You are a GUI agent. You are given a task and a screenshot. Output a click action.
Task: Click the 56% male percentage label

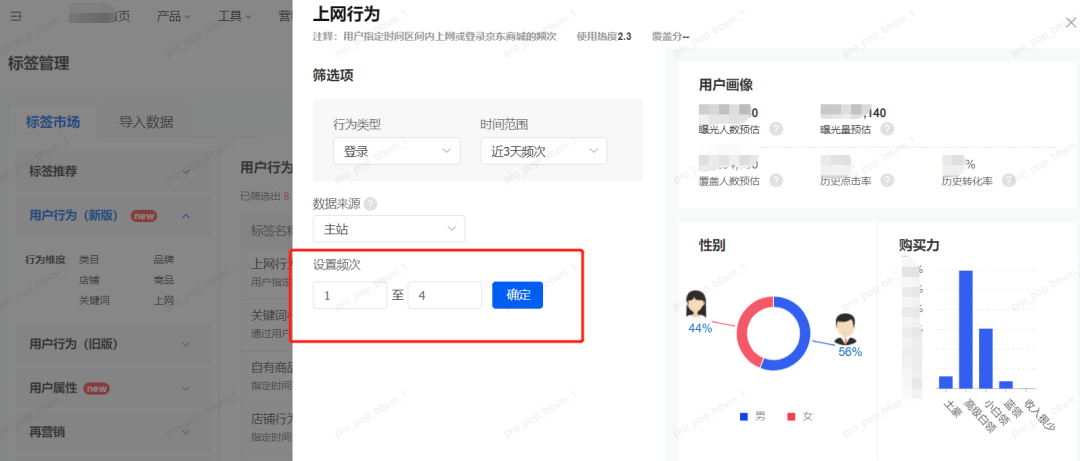(x=850, y=352)
